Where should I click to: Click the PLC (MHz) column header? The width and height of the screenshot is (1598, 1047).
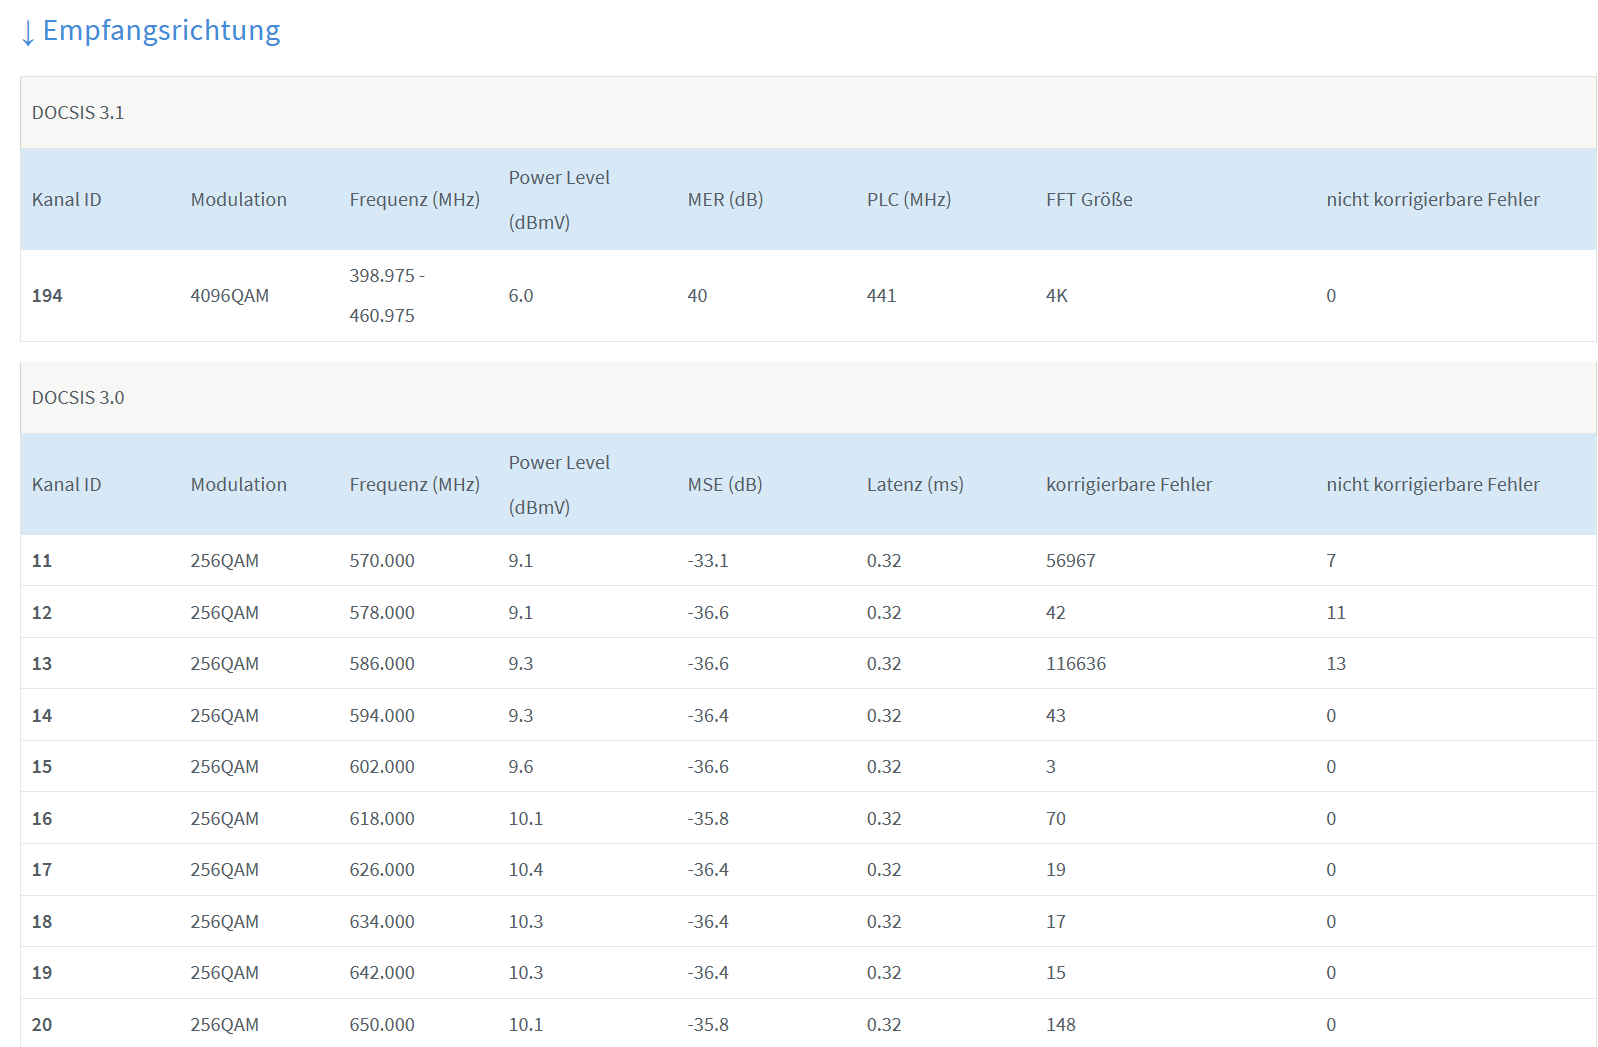909,200
